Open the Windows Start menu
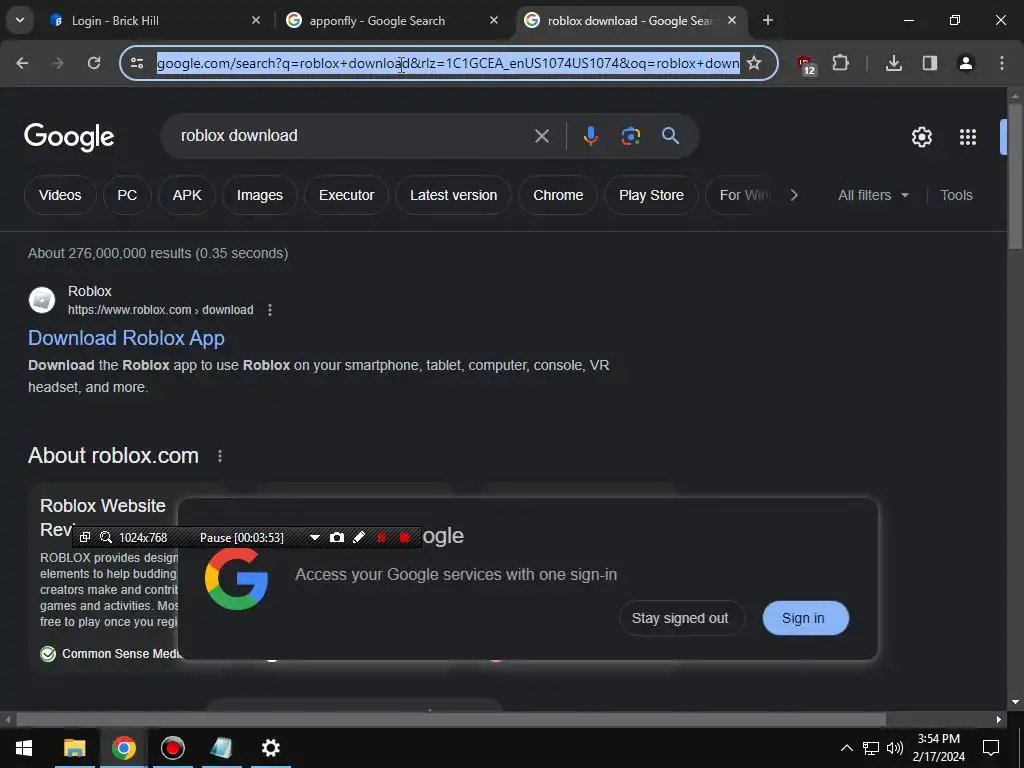Screen dimensions: 1024x768 tap(24, 748)
